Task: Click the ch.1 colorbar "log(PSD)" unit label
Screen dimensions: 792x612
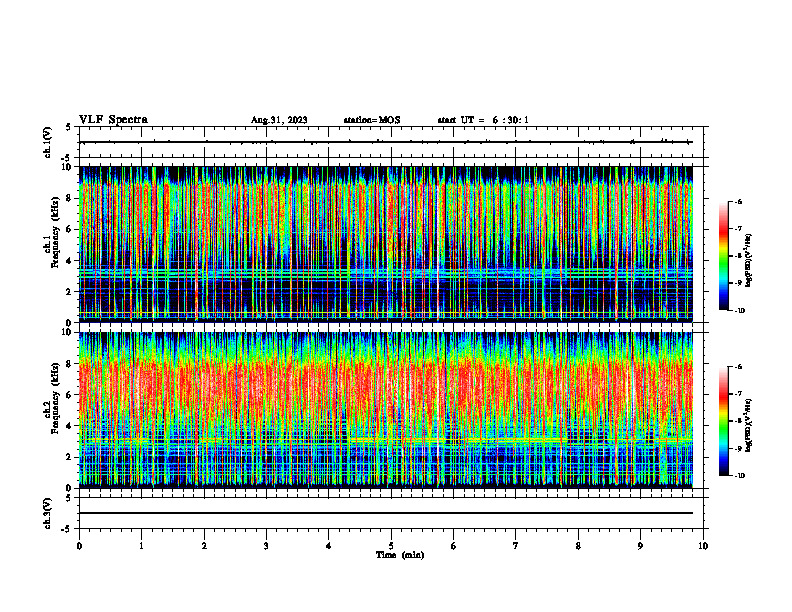Action: (x=748, y=260)
